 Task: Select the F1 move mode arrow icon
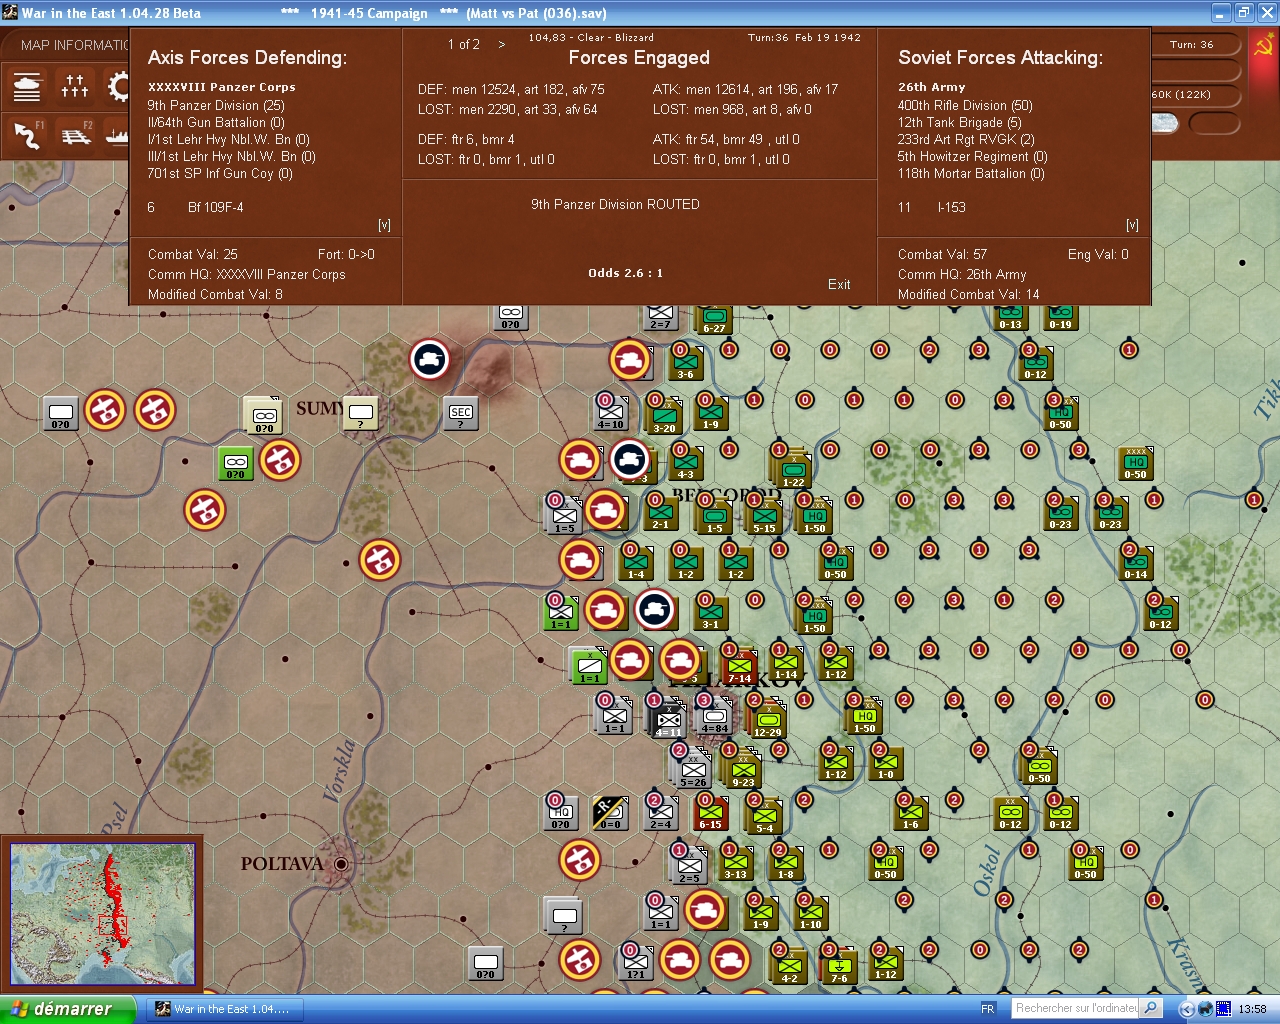pyautogui.click(x=28, y=135)
